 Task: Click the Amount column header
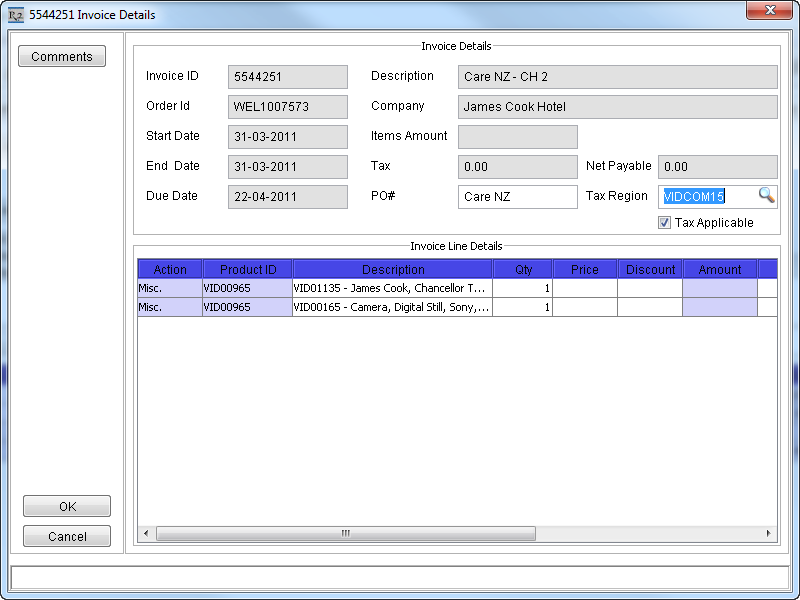720,270
